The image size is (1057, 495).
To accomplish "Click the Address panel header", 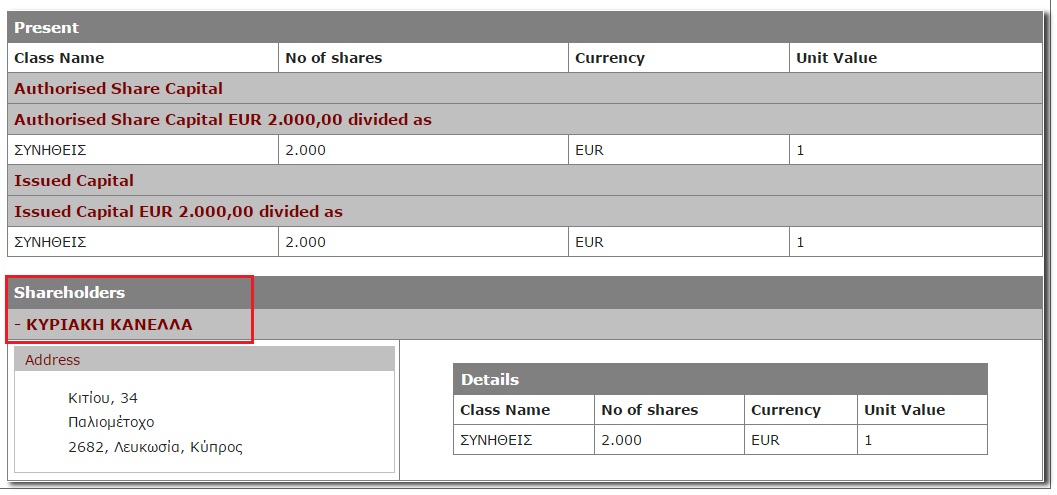I will click(53, 360).
